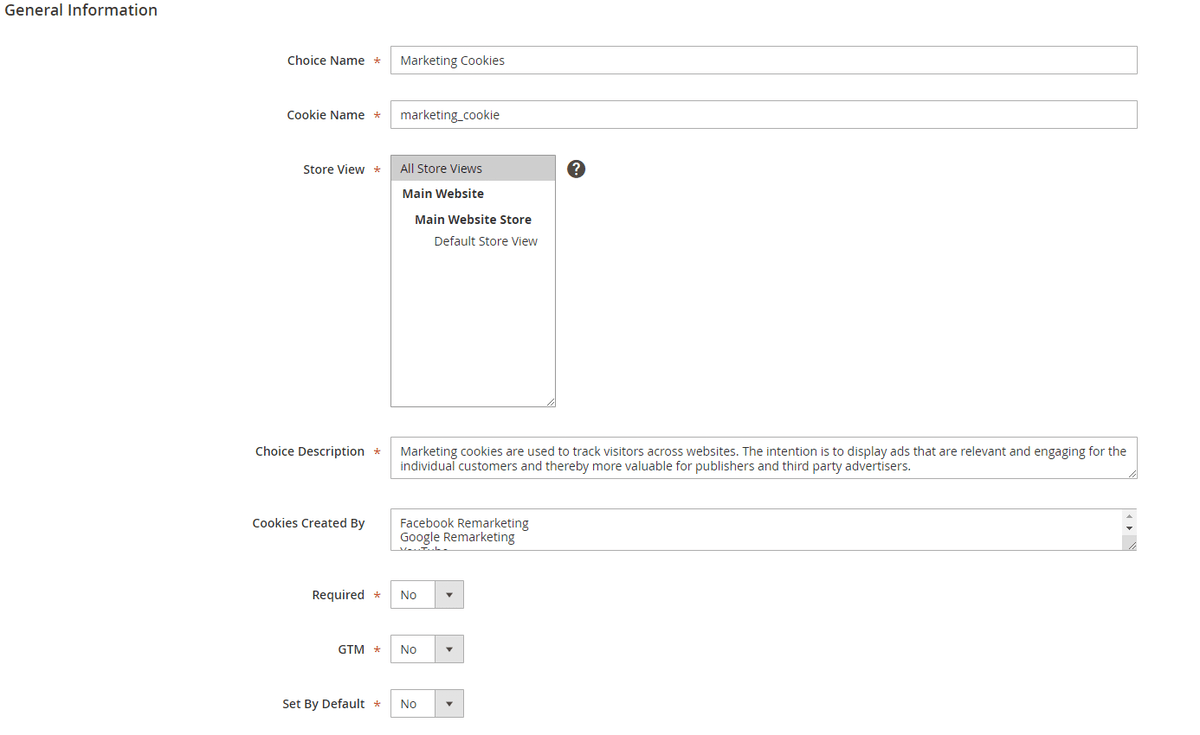Click scroll down arrow in Cookies Created By

[1130, 528]
